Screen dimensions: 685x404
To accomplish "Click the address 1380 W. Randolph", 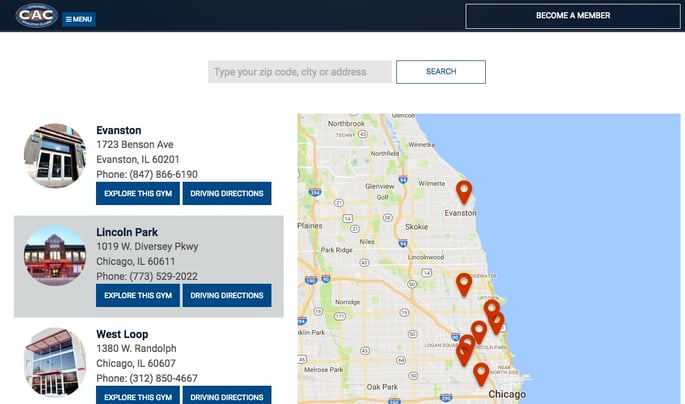I will (x=136, y=349).
